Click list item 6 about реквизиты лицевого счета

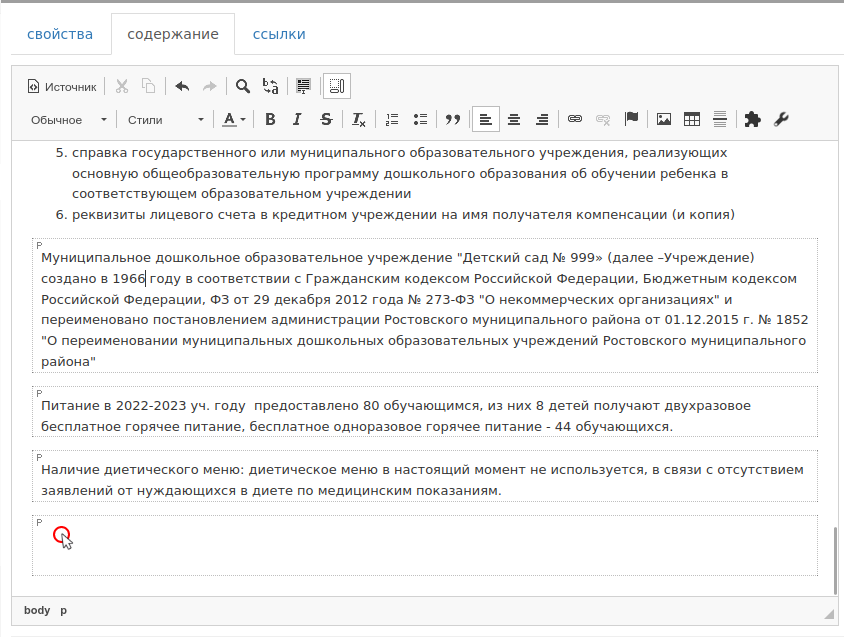(395, 215)
